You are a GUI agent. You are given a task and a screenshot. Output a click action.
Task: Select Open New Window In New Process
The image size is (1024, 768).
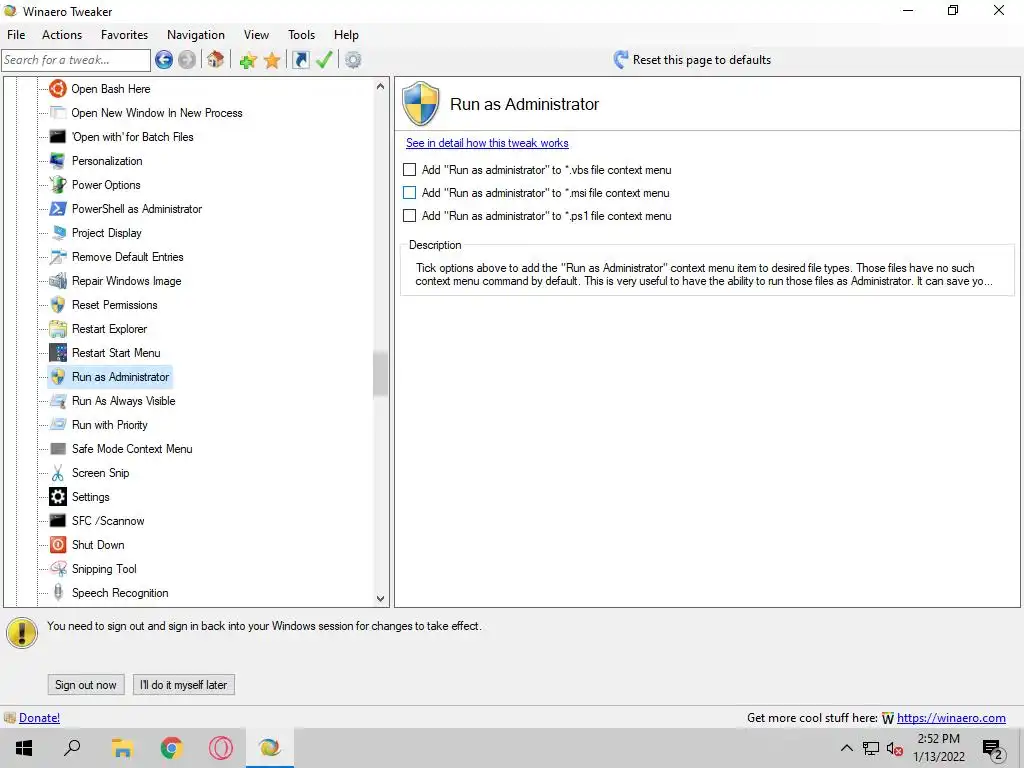coord(157,112)
